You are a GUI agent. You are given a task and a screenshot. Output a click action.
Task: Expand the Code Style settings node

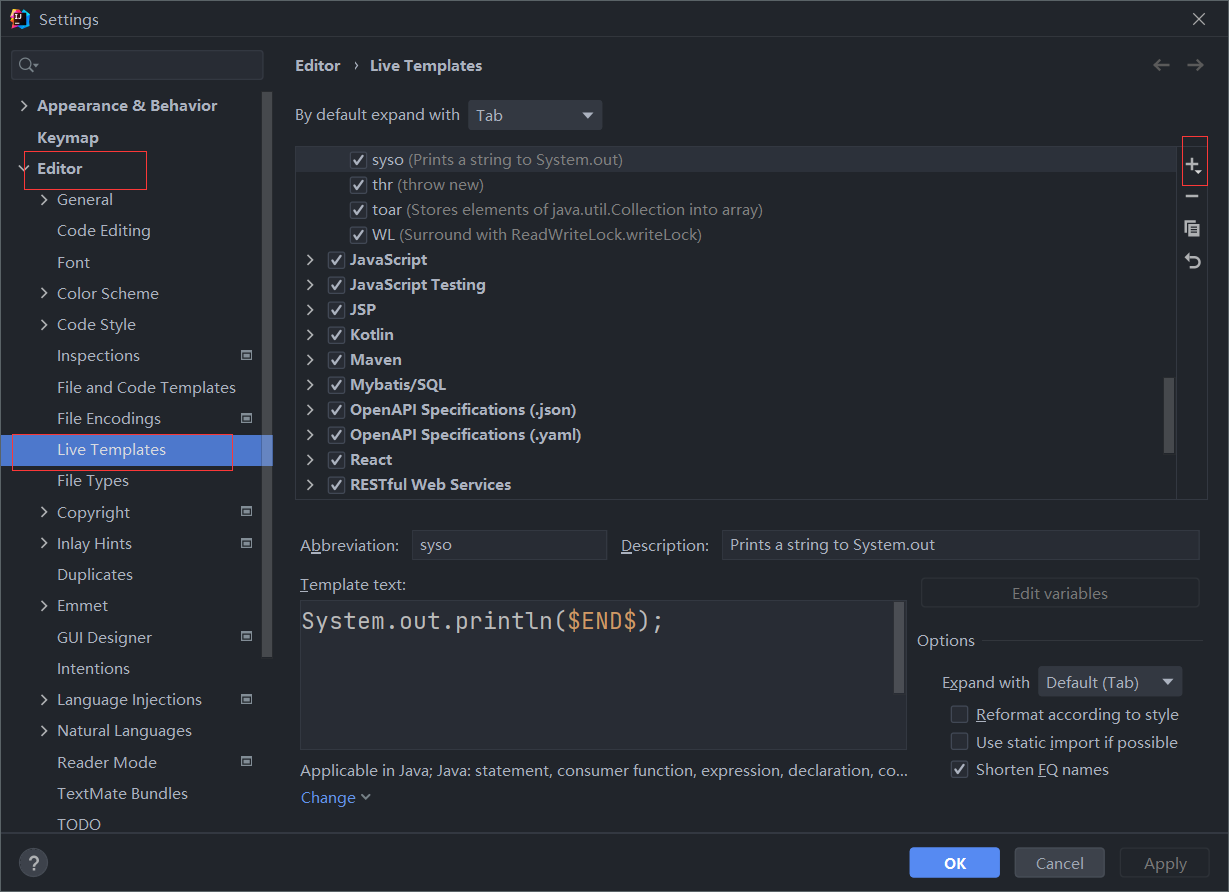coord(44,324)
